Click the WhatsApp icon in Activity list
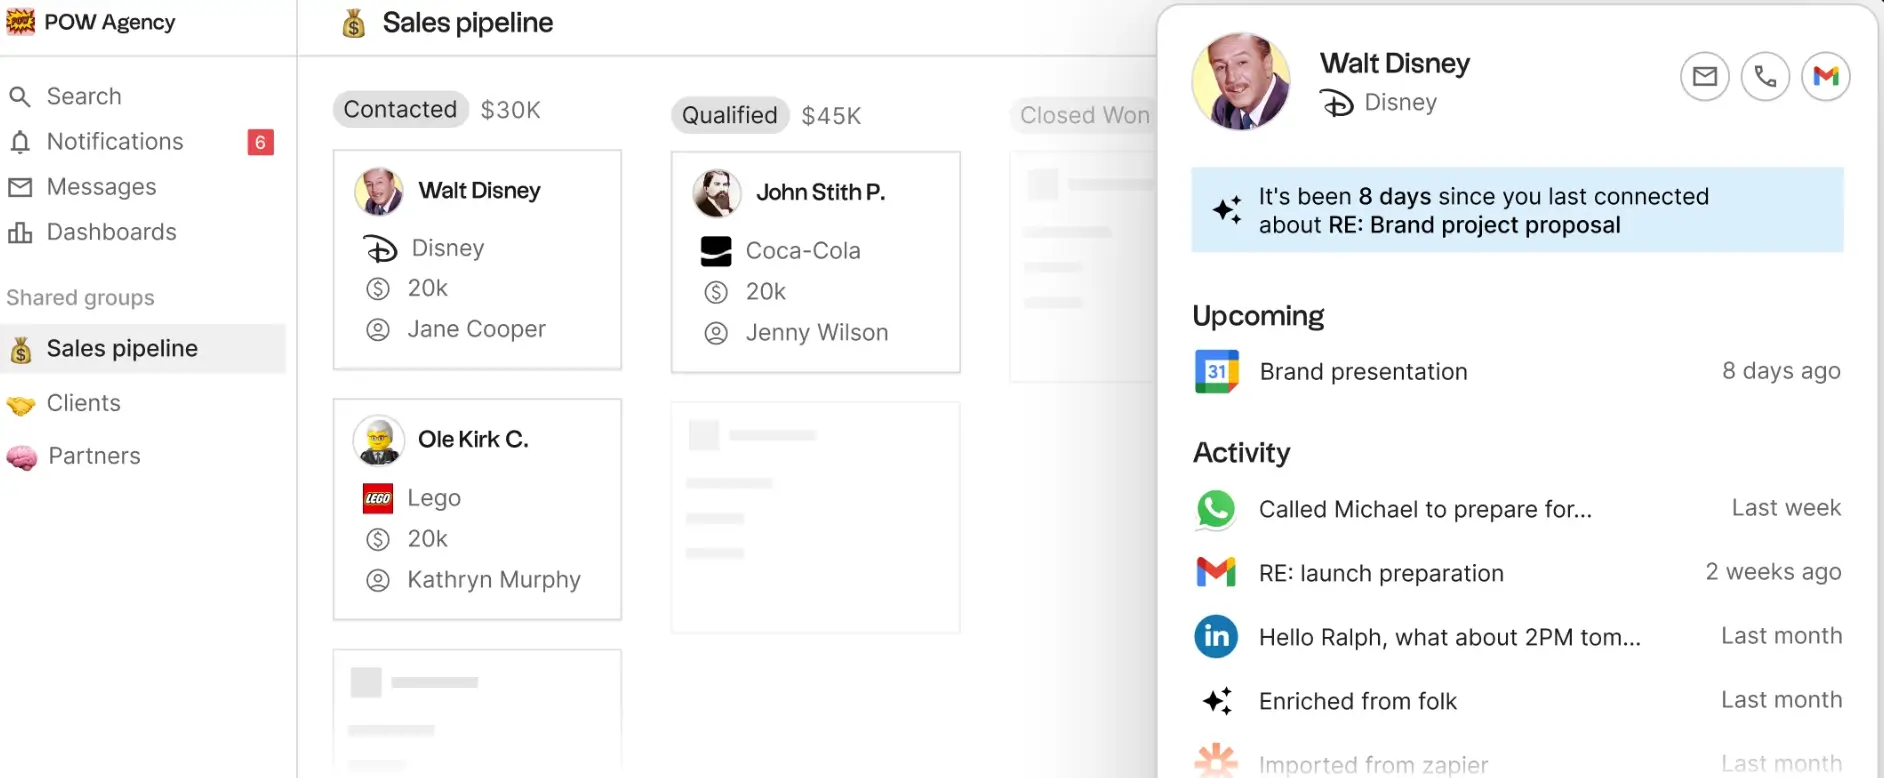This screenshot has width=1884, height=778. point(1216,510)
